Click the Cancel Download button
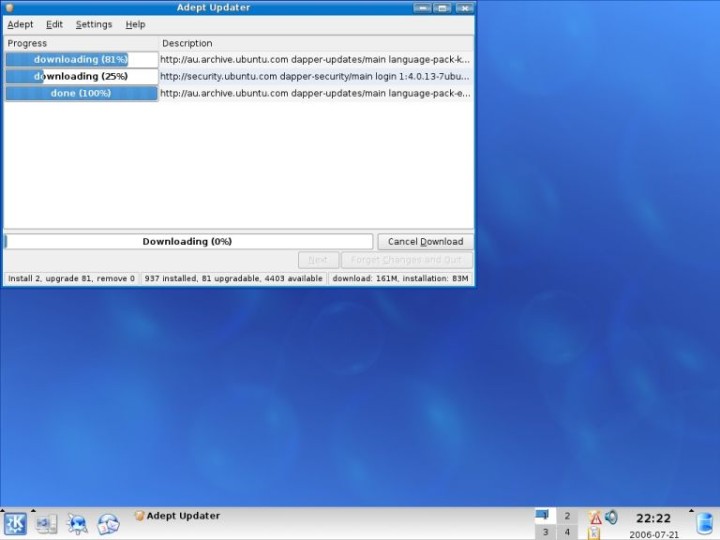Viewport: 720px width, 540px height. 425,242
